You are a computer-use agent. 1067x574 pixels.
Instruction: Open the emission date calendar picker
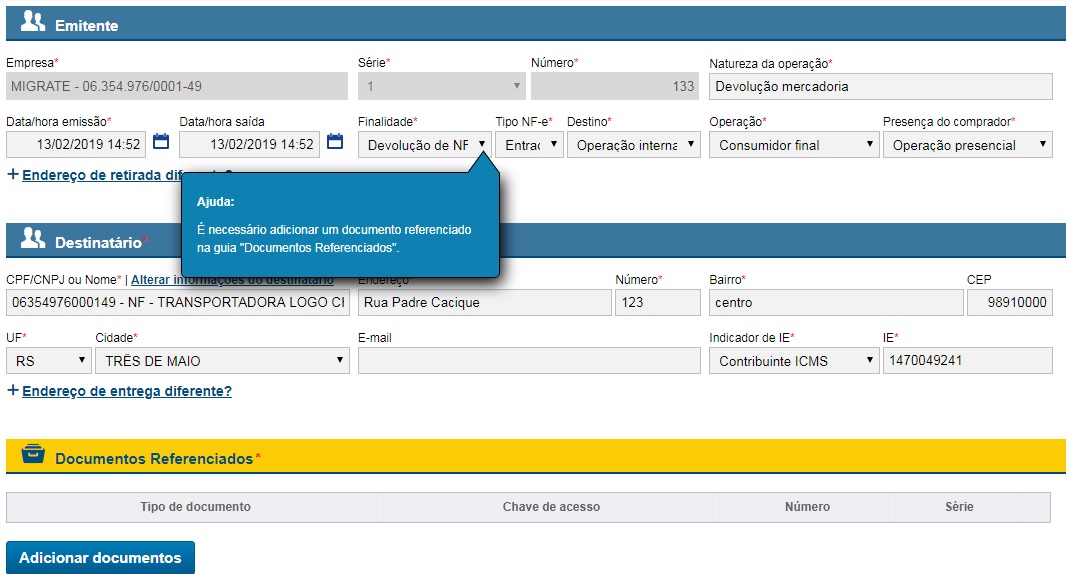[161, 143]
